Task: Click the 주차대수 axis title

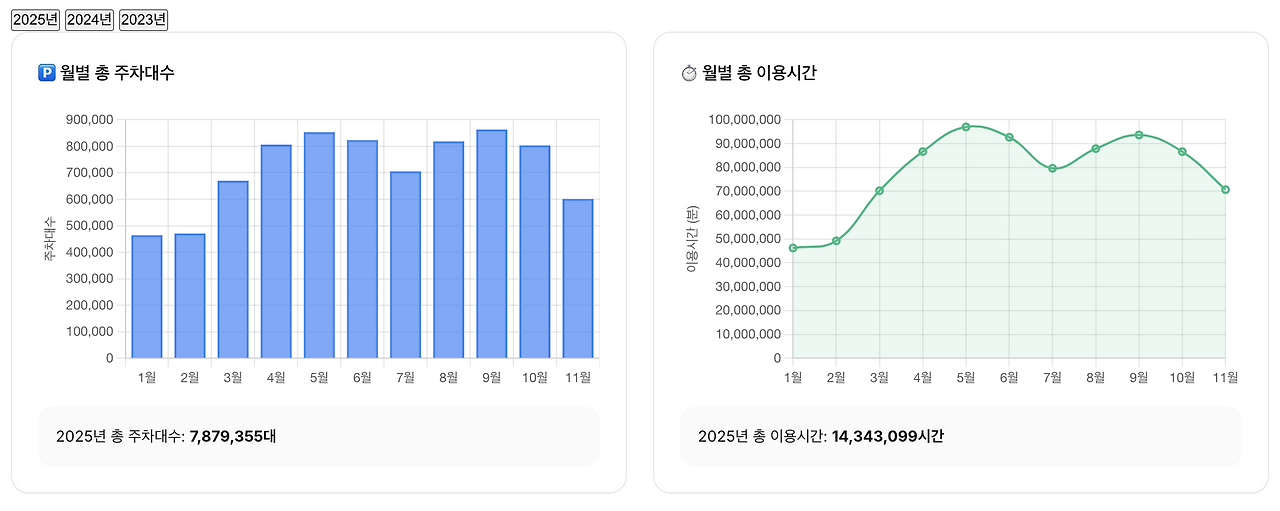Action: 49,240
